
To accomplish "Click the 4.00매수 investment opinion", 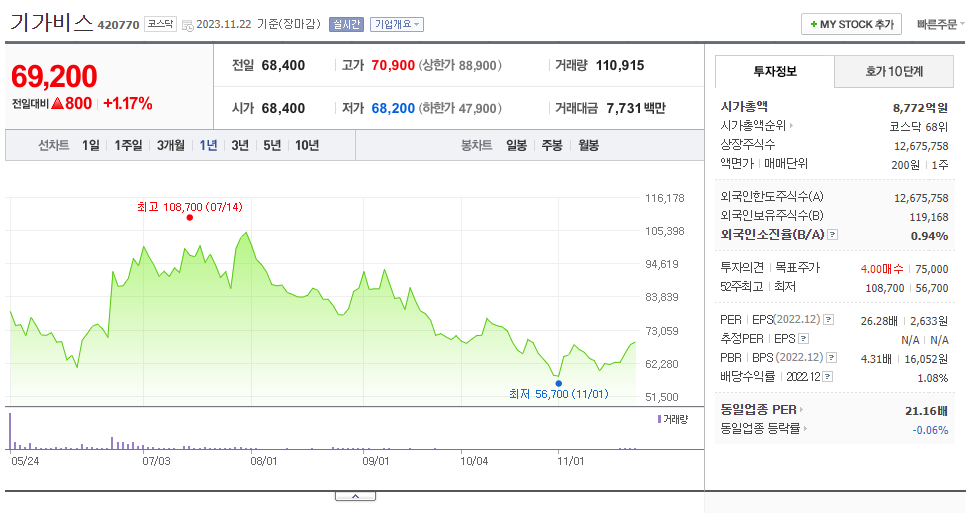I will 882,269.
